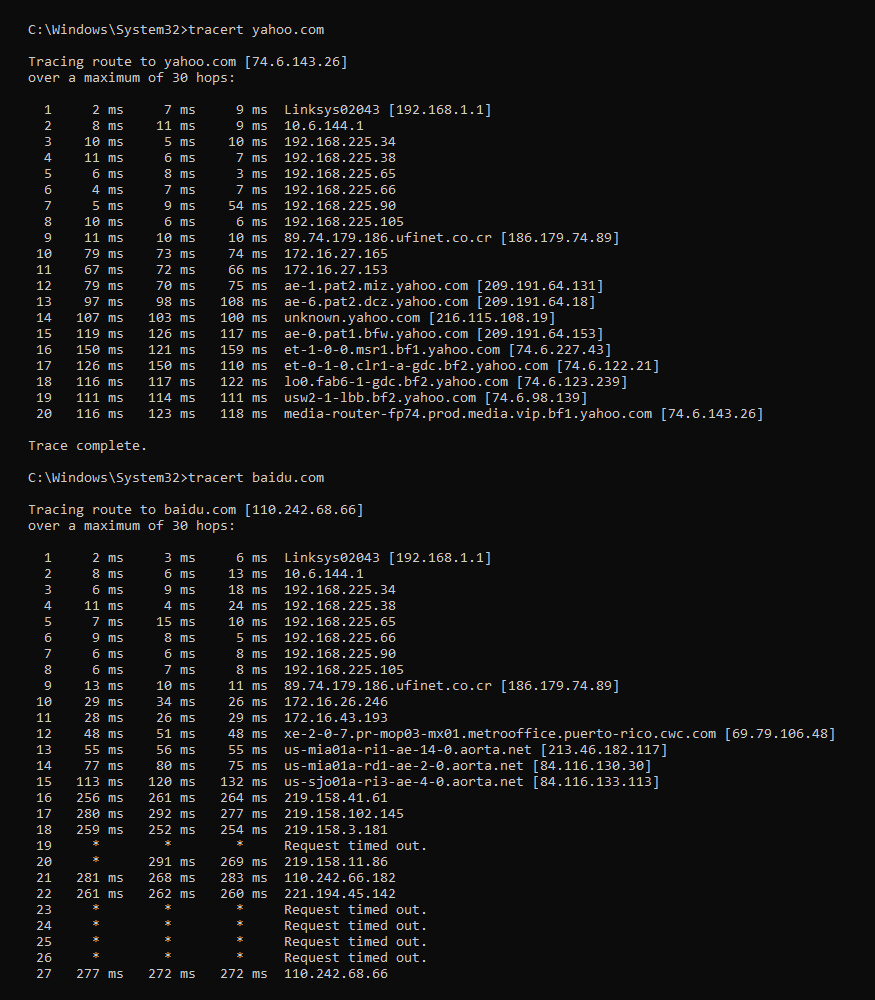Click hostname ae-6.pat2.dcz.yahoo.com
This screenshot has width=875, height=1000.
tap(376, 302)
